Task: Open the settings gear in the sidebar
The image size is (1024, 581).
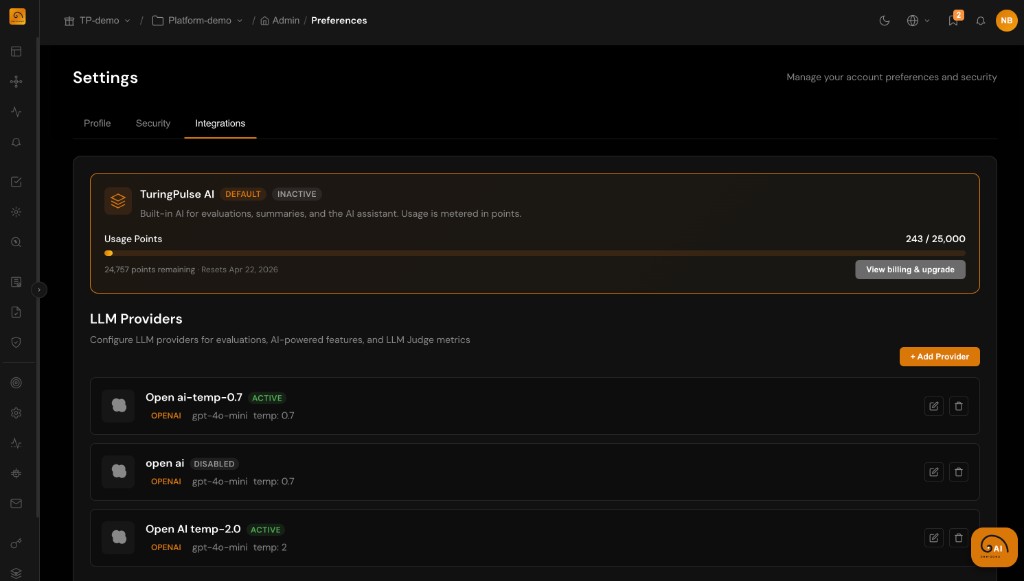Action: tap(16, 412)
